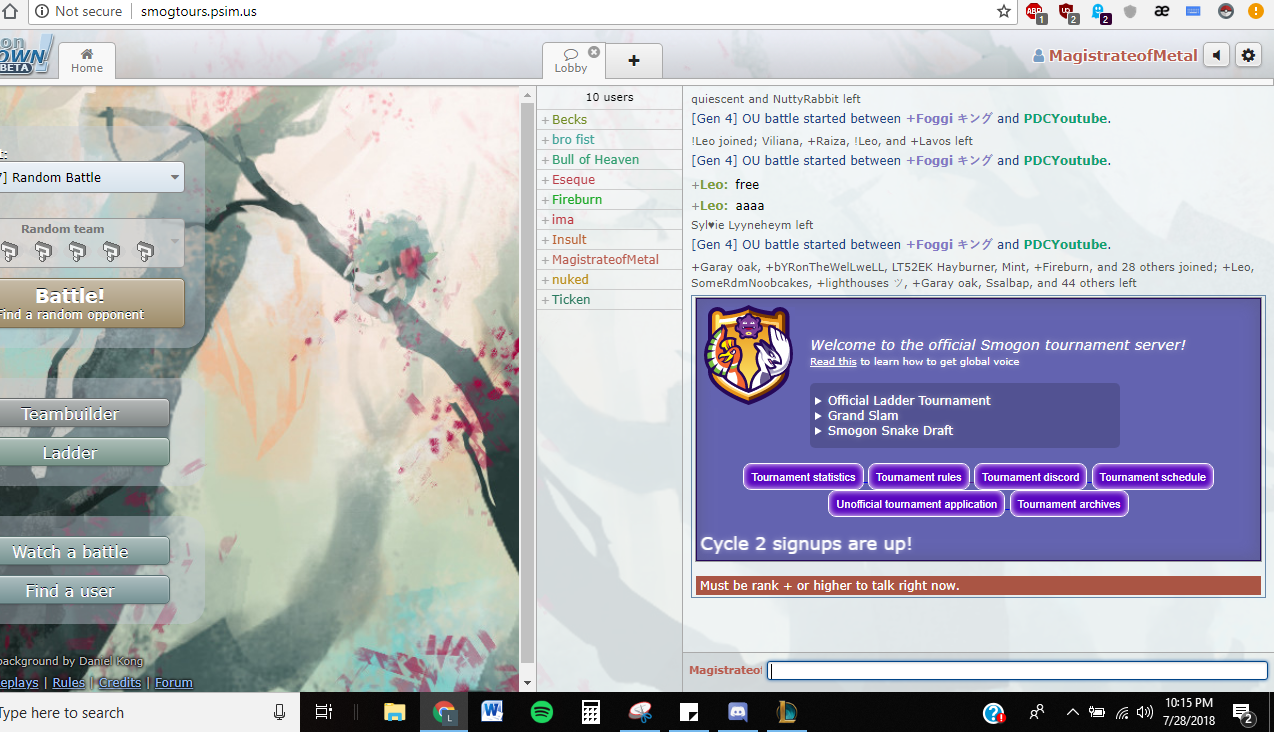Open Tournament schedule
This screenshot has height=732, width=1274.
coord(1153,477)
